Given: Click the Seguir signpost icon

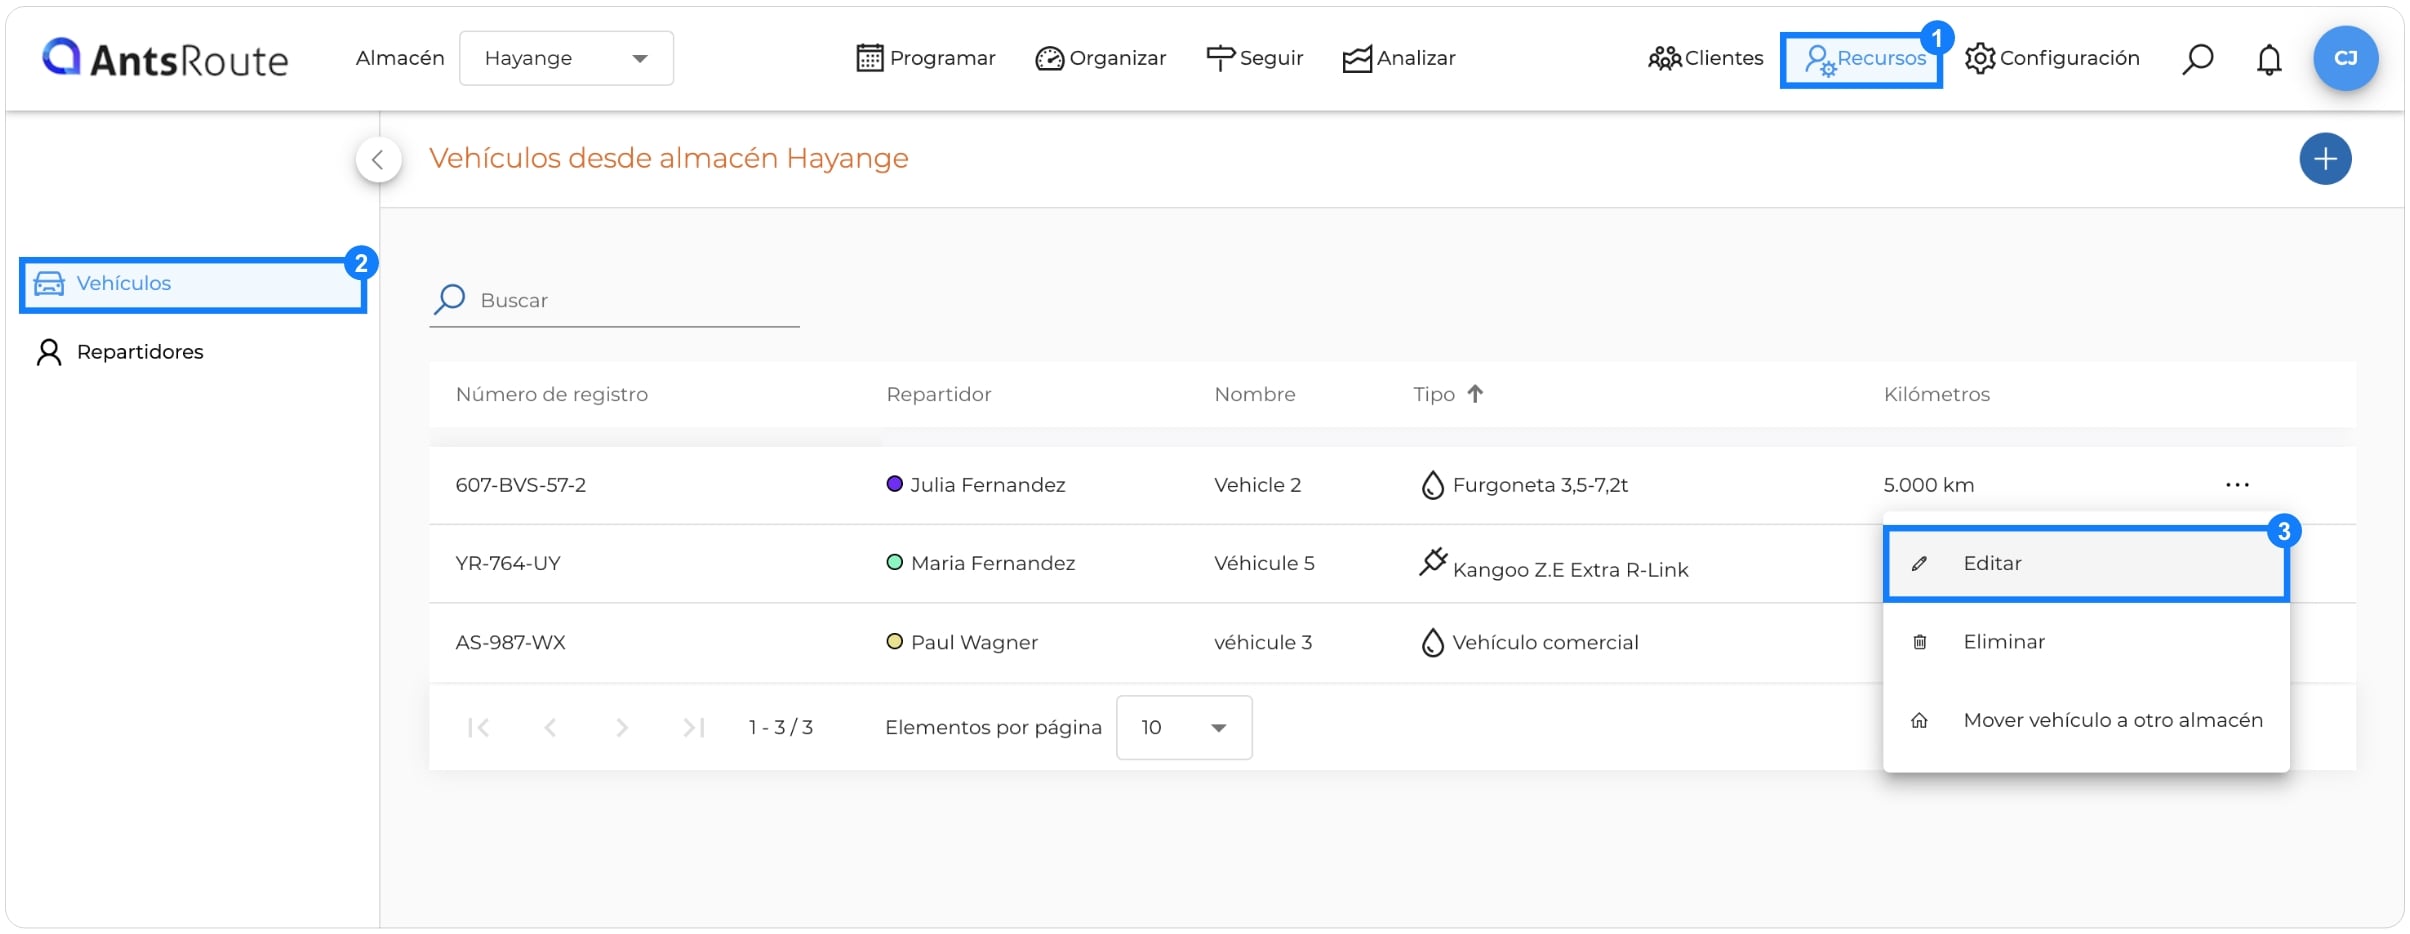Looking at the screenshot, I should tap(1220, 58).
